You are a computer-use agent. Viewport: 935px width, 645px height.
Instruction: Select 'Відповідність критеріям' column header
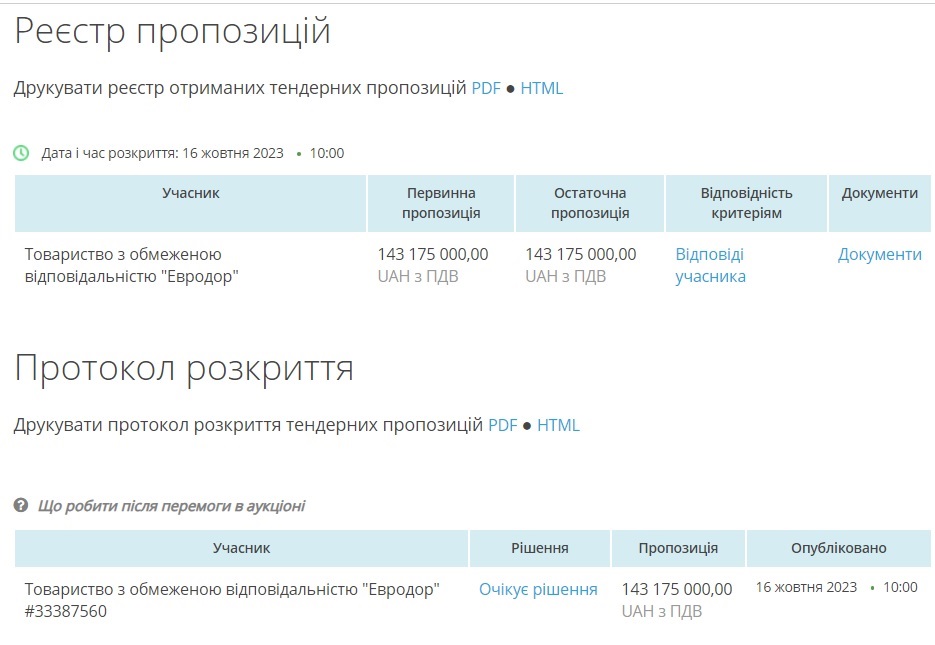(x=746, y=203)
